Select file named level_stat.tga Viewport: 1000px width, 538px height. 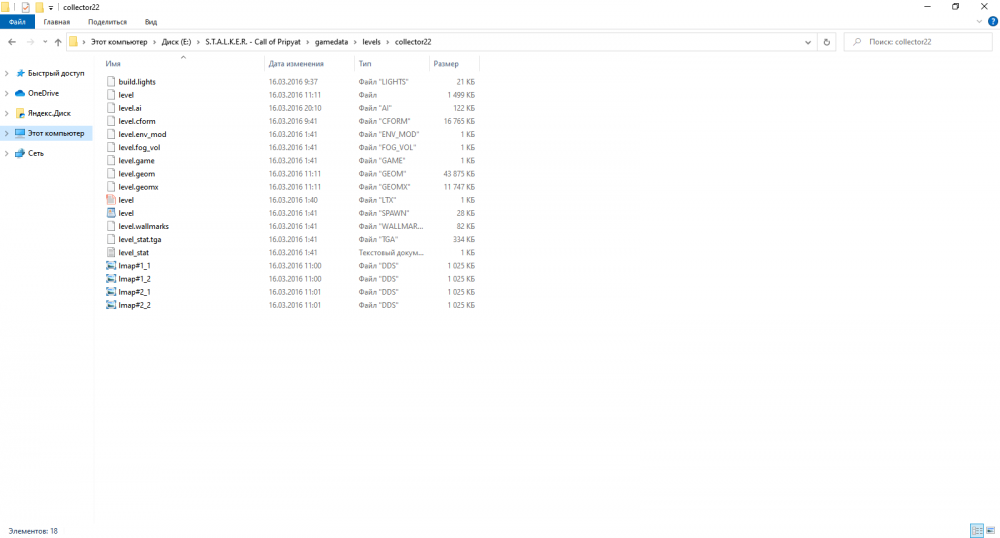(140, 239)
